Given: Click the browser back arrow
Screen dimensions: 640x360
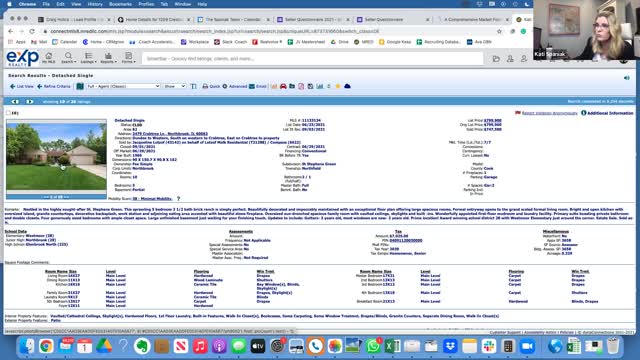Looking at the screenshot, I should [x=11, y=31].
